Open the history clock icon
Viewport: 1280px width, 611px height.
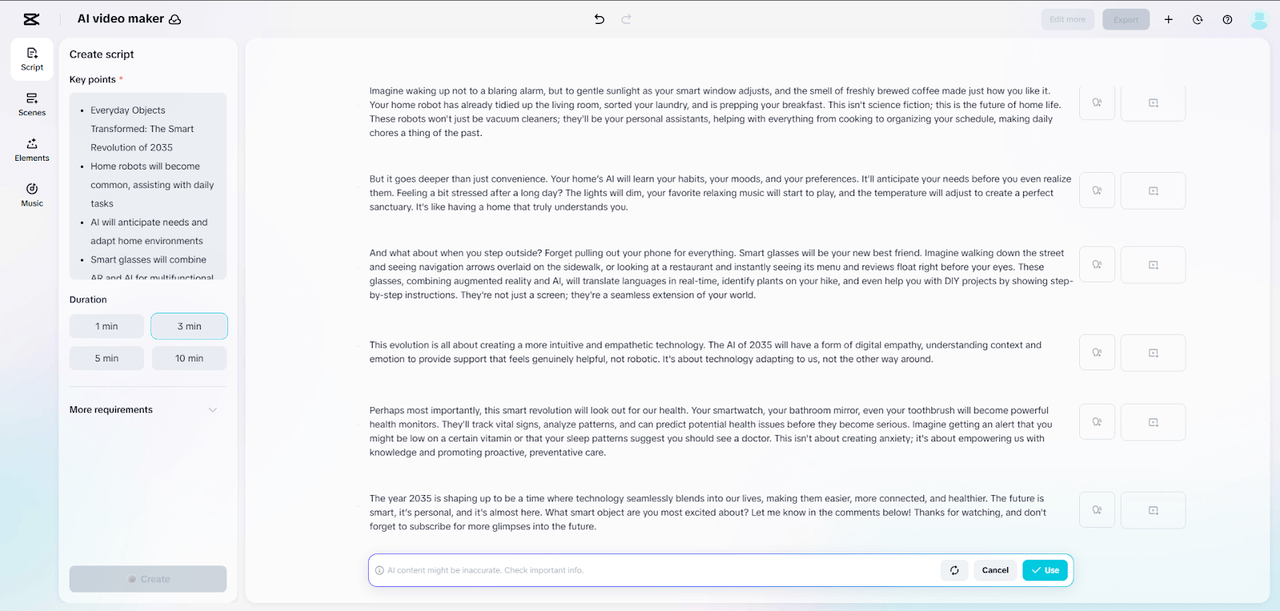1197,19
